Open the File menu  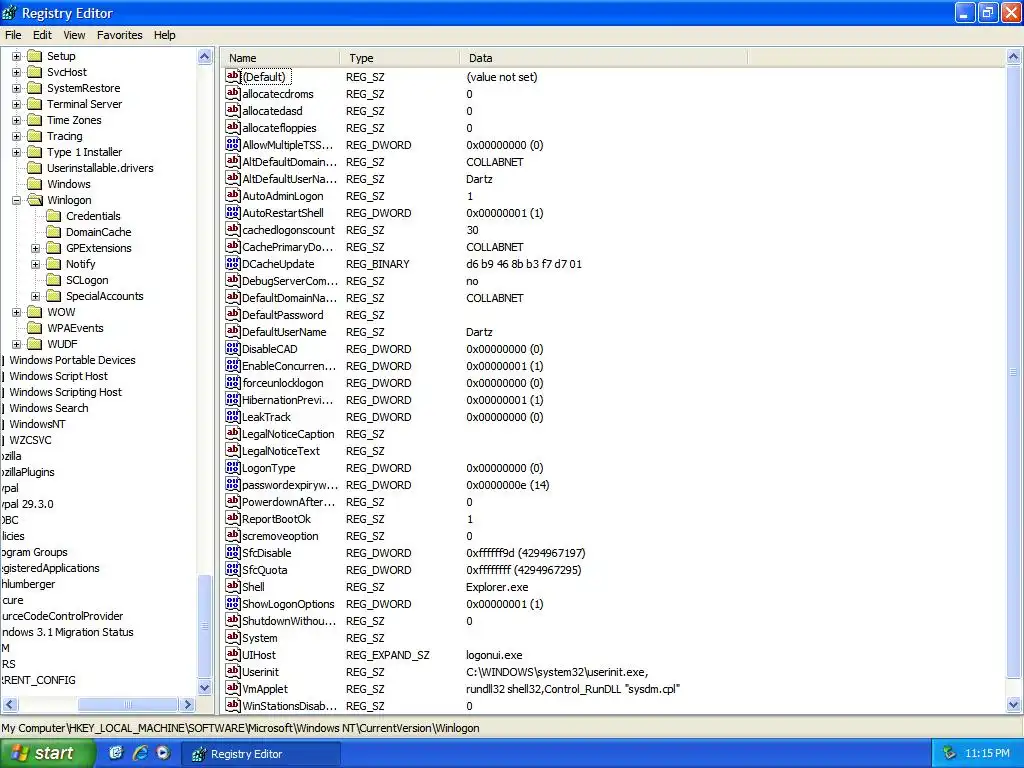(x=13, y=35)
